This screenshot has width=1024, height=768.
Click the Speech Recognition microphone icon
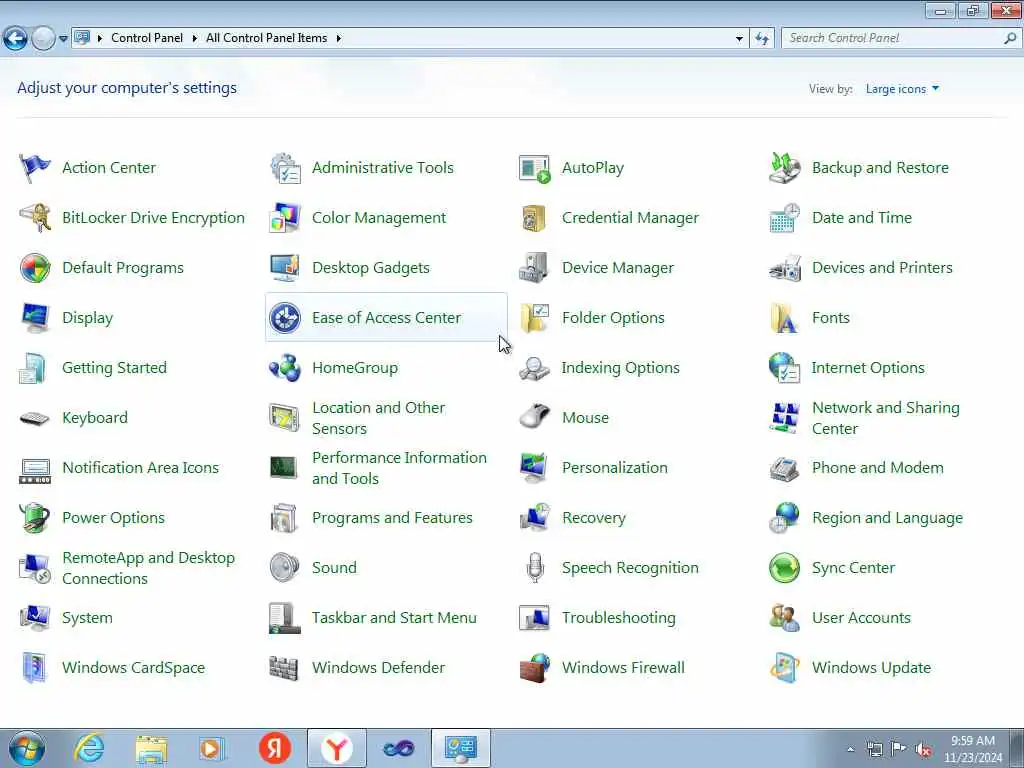click(535, 568)
